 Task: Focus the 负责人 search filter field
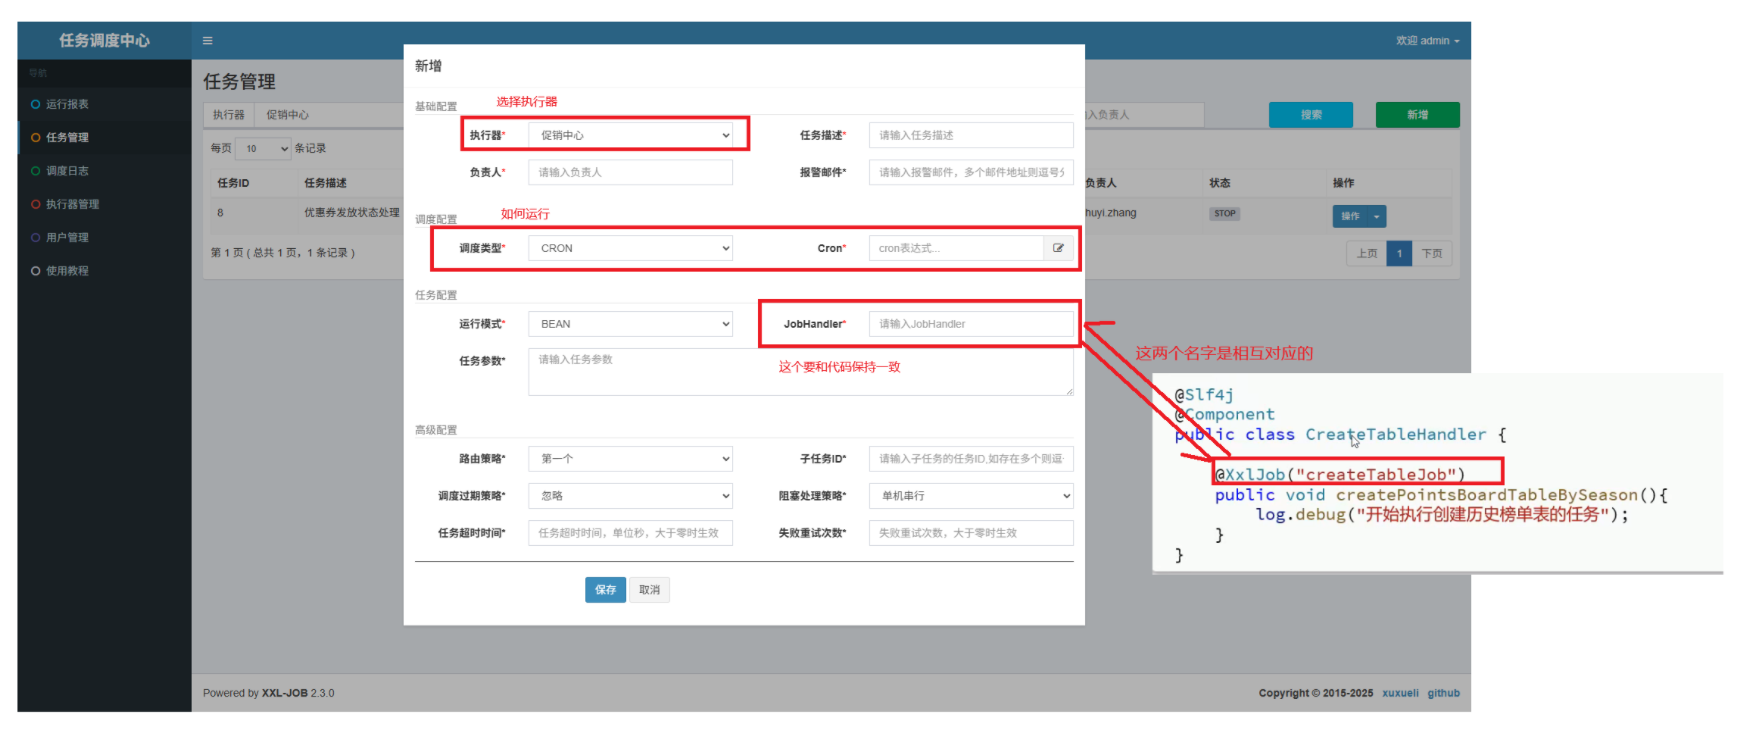coord(1144,115)
